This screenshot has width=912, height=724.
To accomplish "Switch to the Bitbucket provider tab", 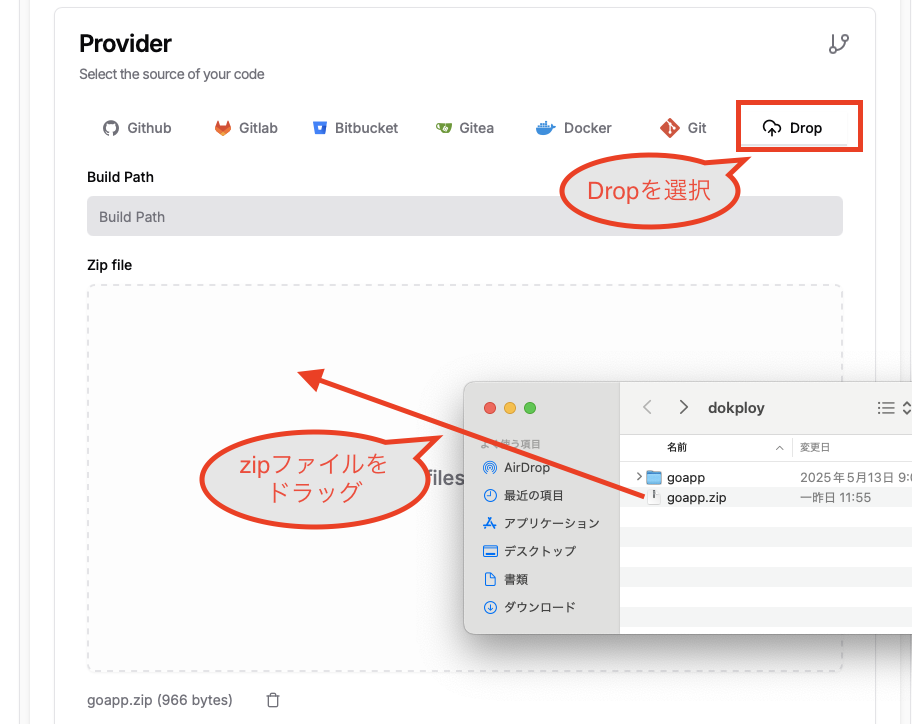I will pos(355,128).
